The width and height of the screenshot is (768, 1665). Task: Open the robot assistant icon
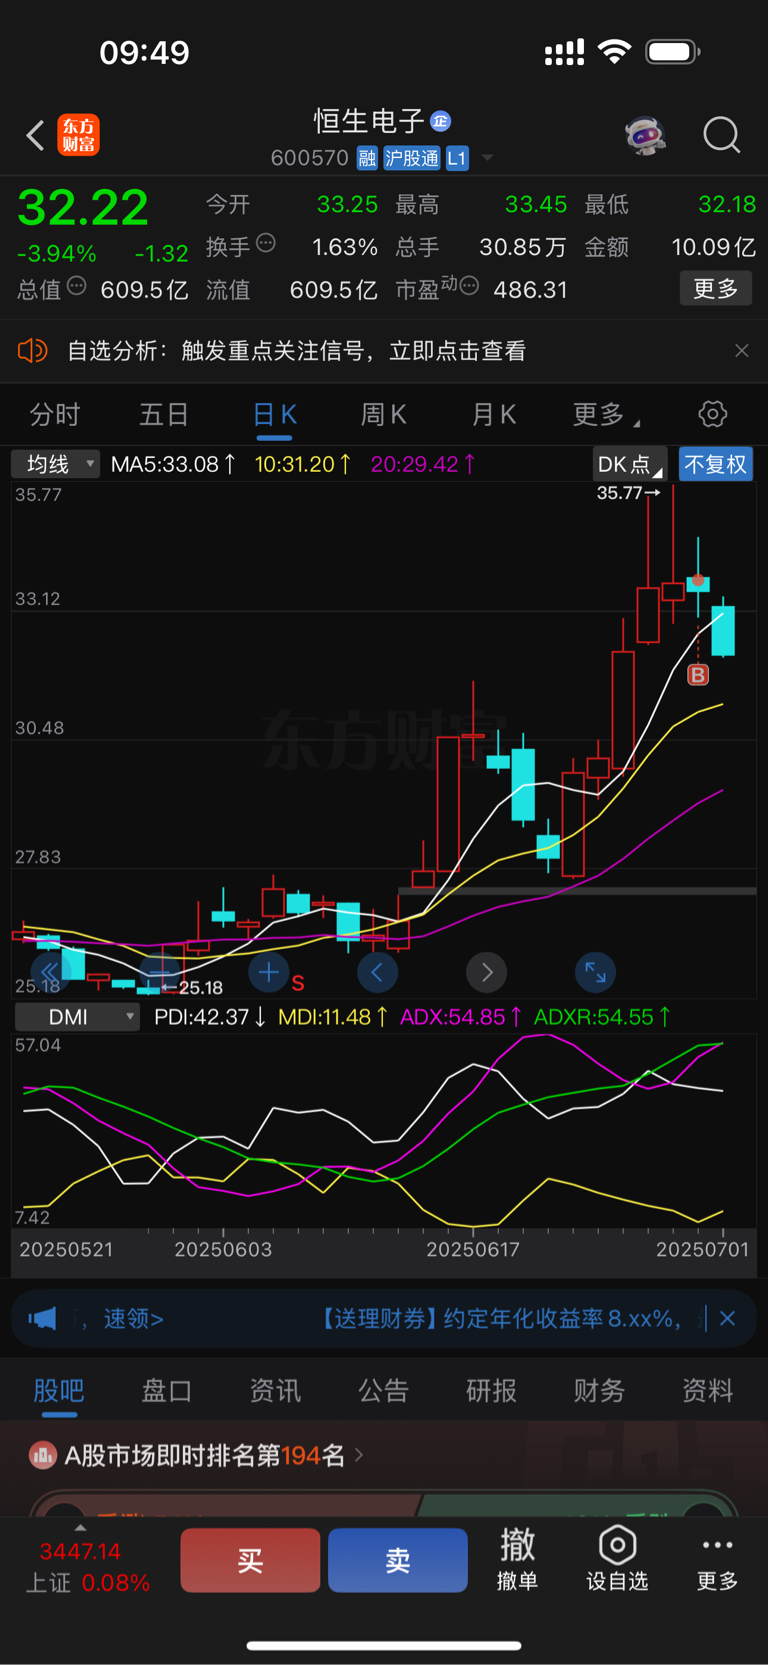646,135
